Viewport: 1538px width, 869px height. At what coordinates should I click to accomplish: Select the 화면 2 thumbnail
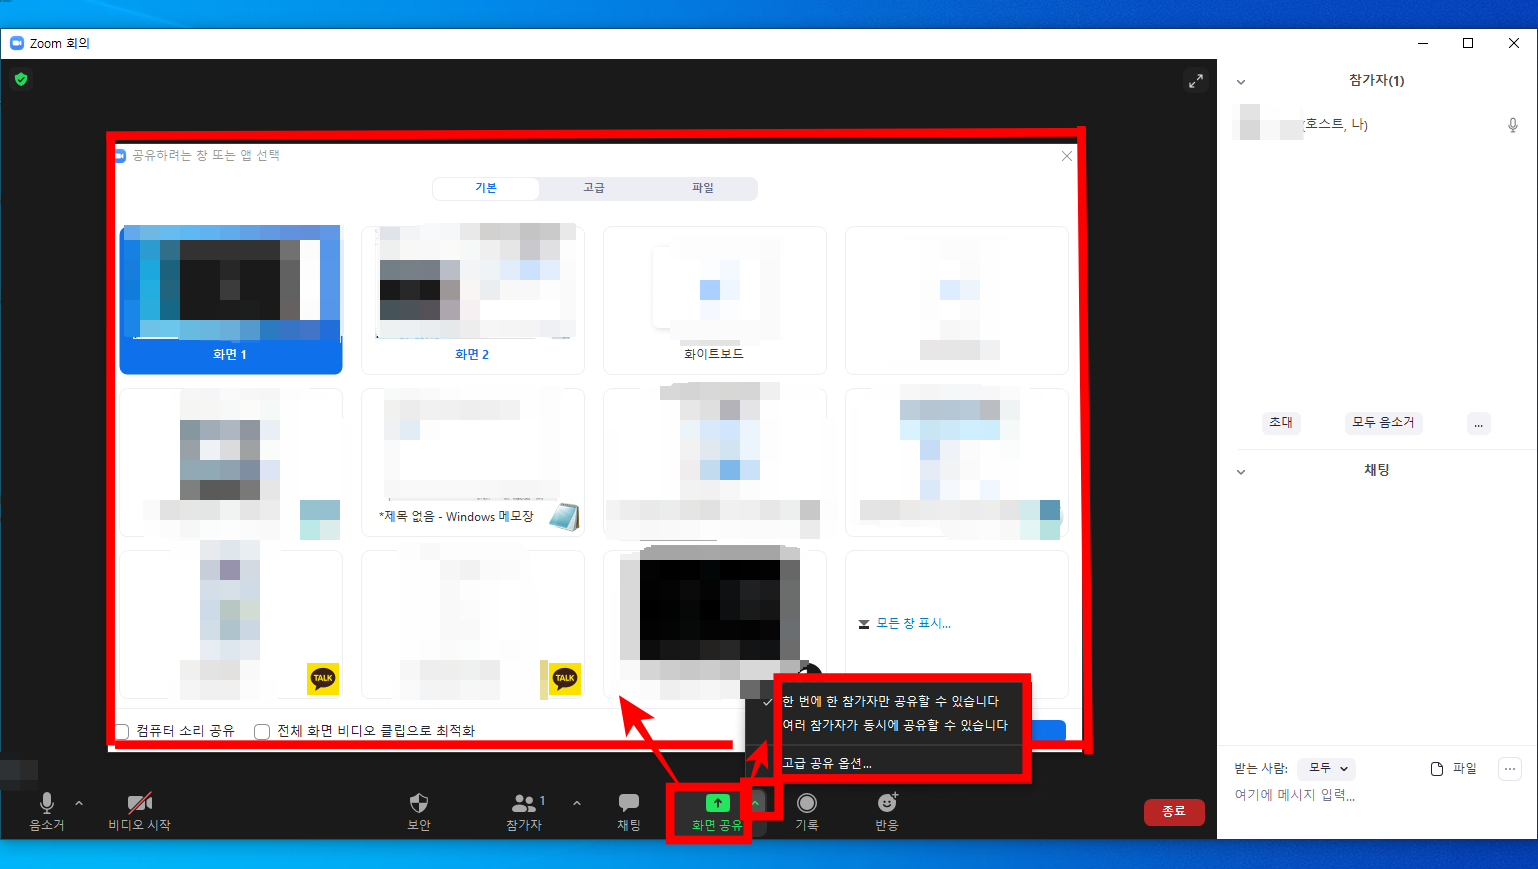tap(472, 300)
